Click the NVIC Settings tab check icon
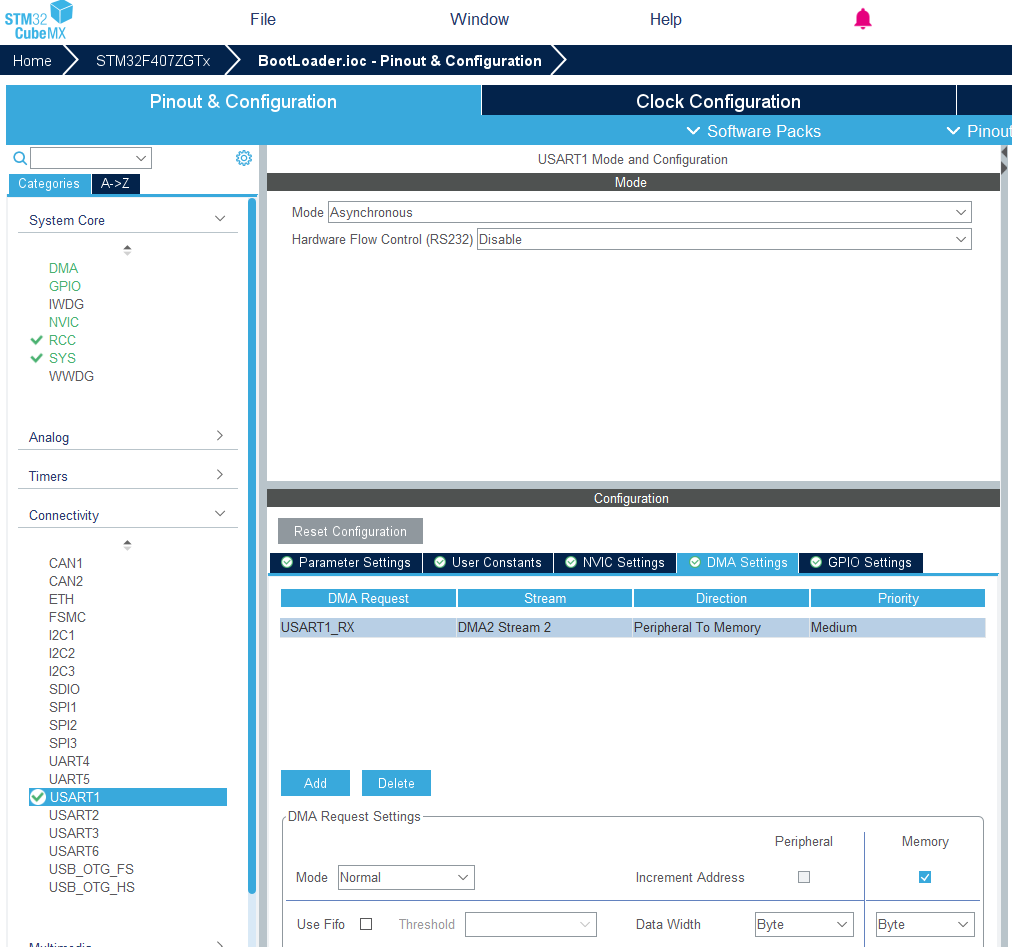Image resolution: width=1012 pixels, height=947 pixels. [571, 562]
